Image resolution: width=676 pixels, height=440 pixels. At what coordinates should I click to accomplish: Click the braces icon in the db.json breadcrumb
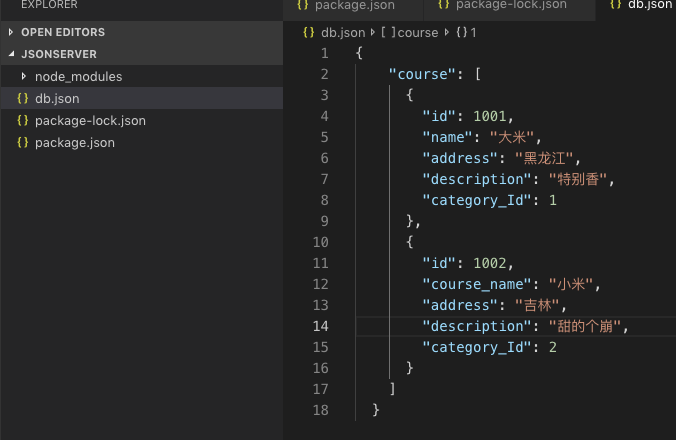pos(308,32)
